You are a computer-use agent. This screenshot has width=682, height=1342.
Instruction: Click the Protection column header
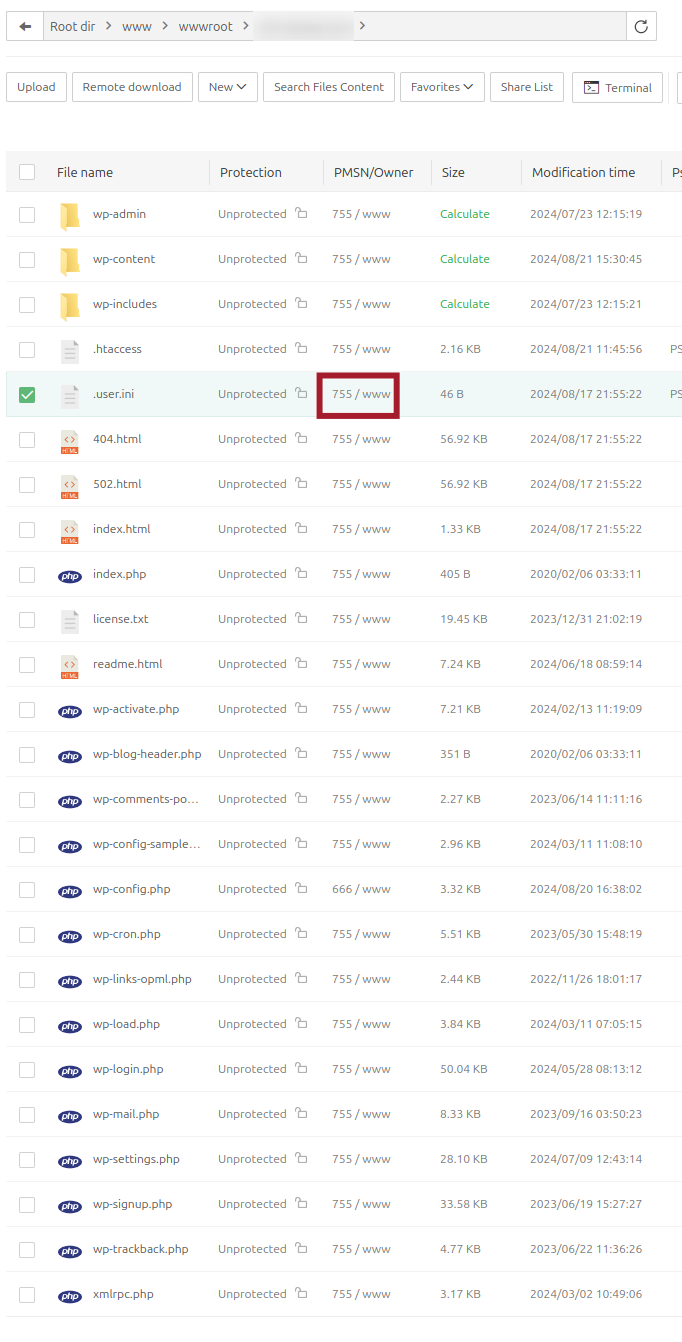(x=251, y=172)
